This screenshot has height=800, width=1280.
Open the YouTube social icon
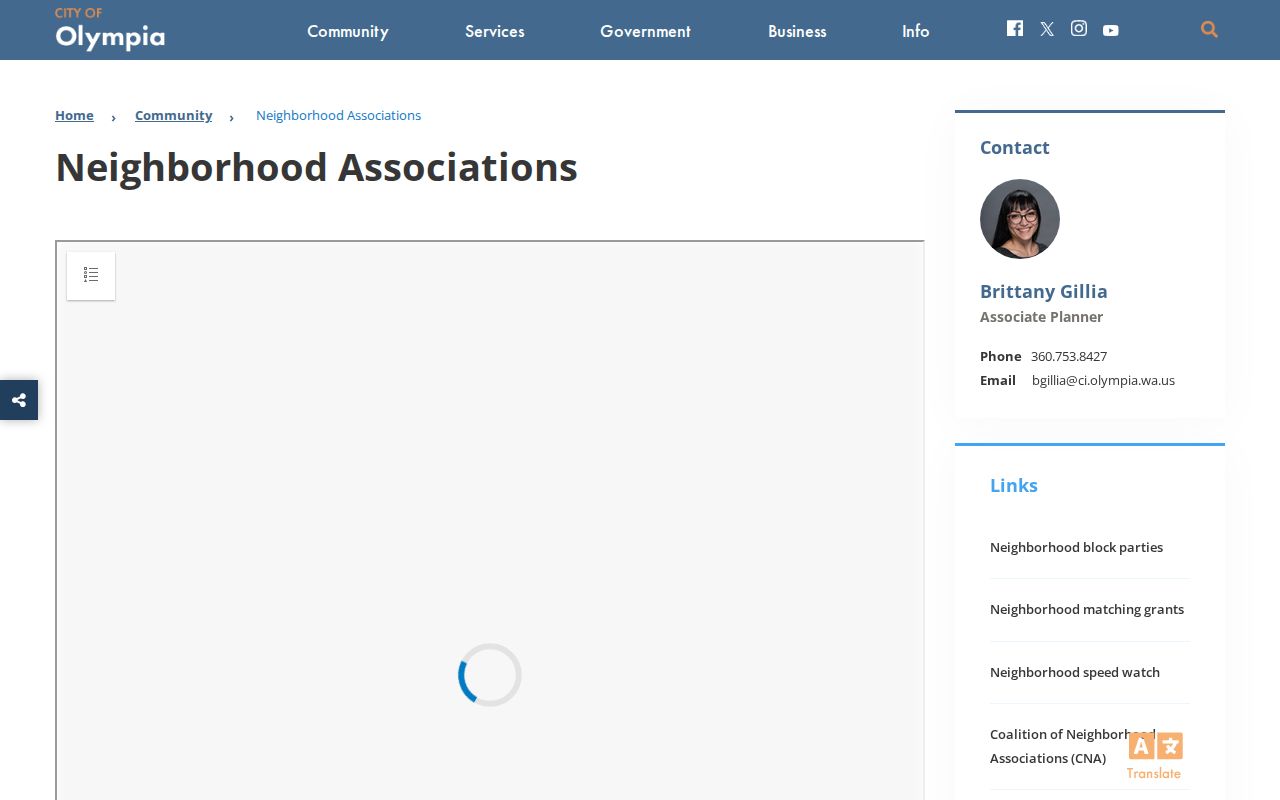[x=1111, y=30]
